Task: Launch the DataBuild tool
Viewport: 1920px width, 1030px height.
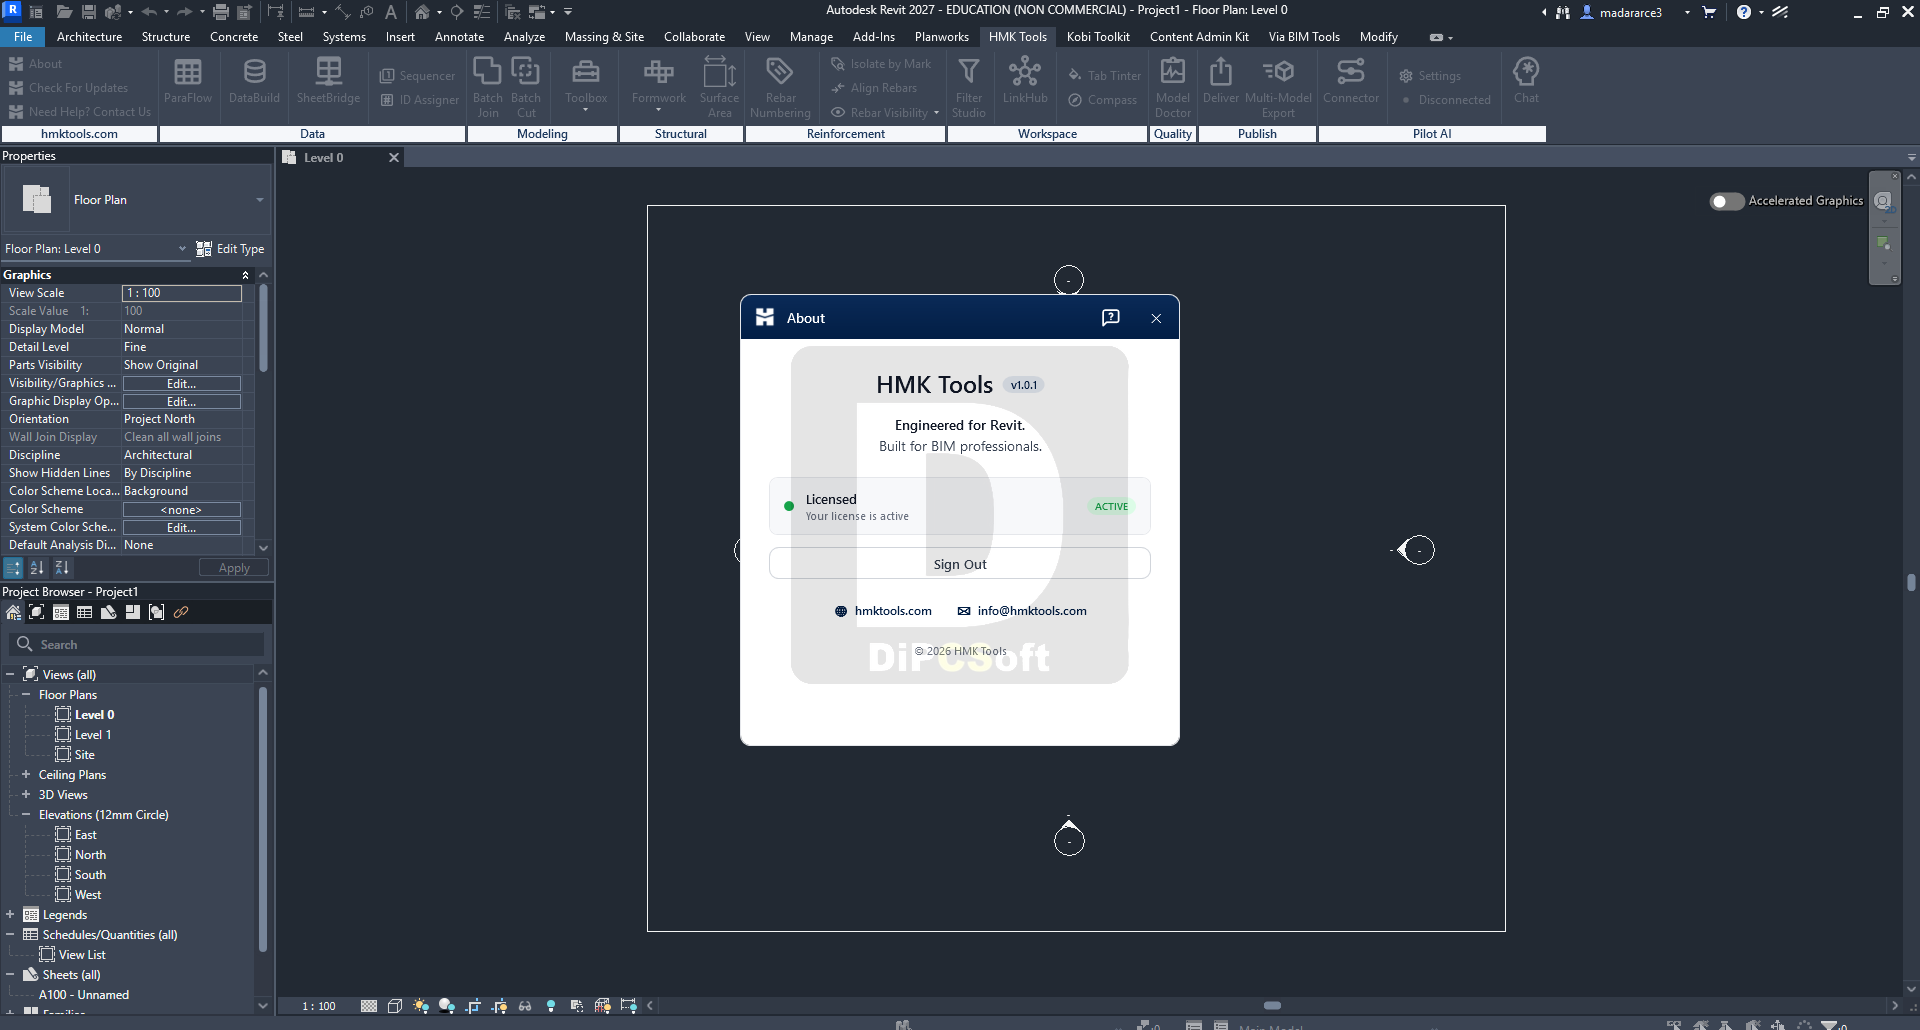Action: point(254,81)
